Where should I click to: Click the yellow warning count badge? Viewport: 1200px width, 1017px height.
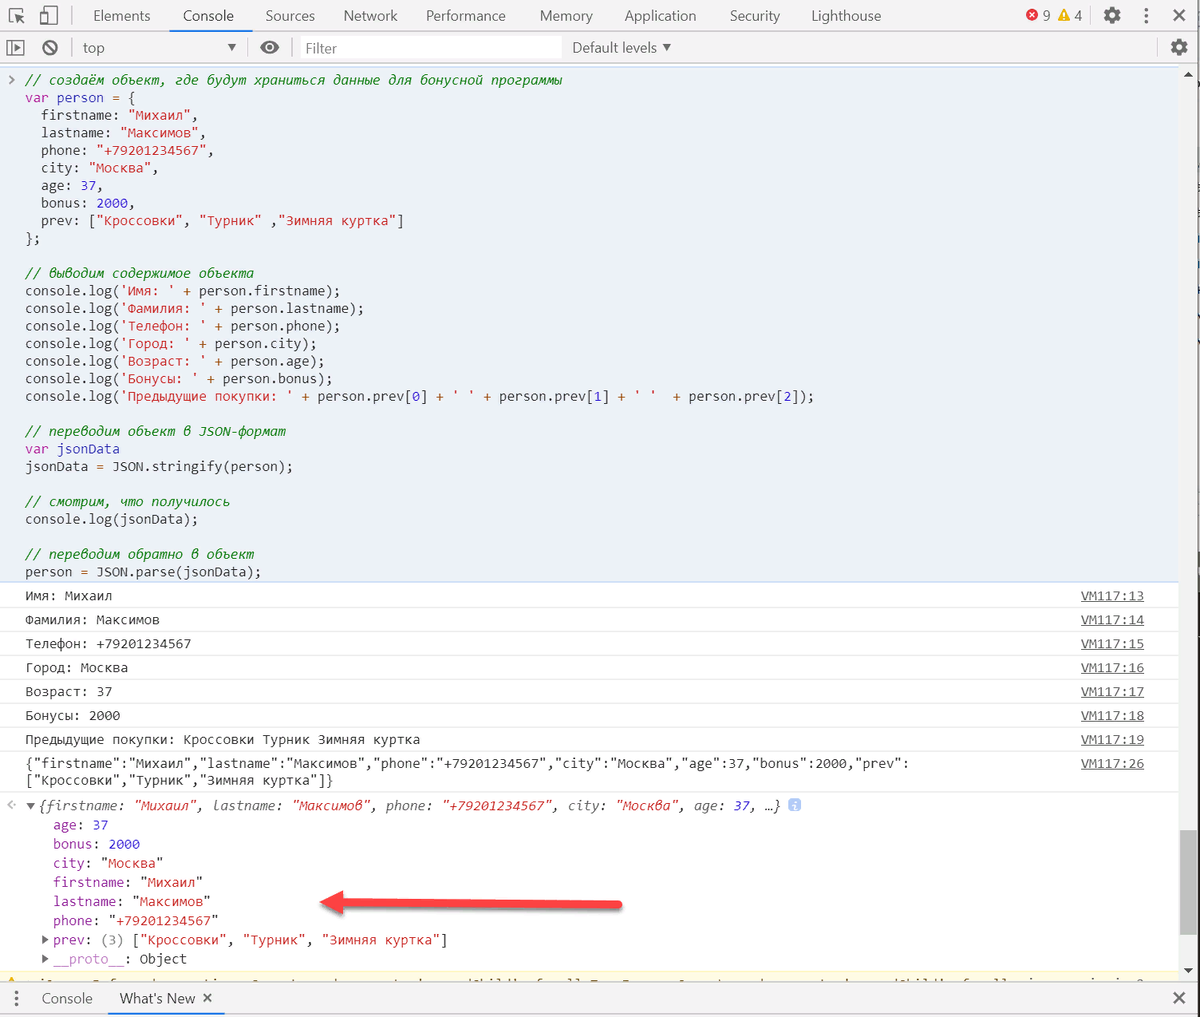(1070, 16)
